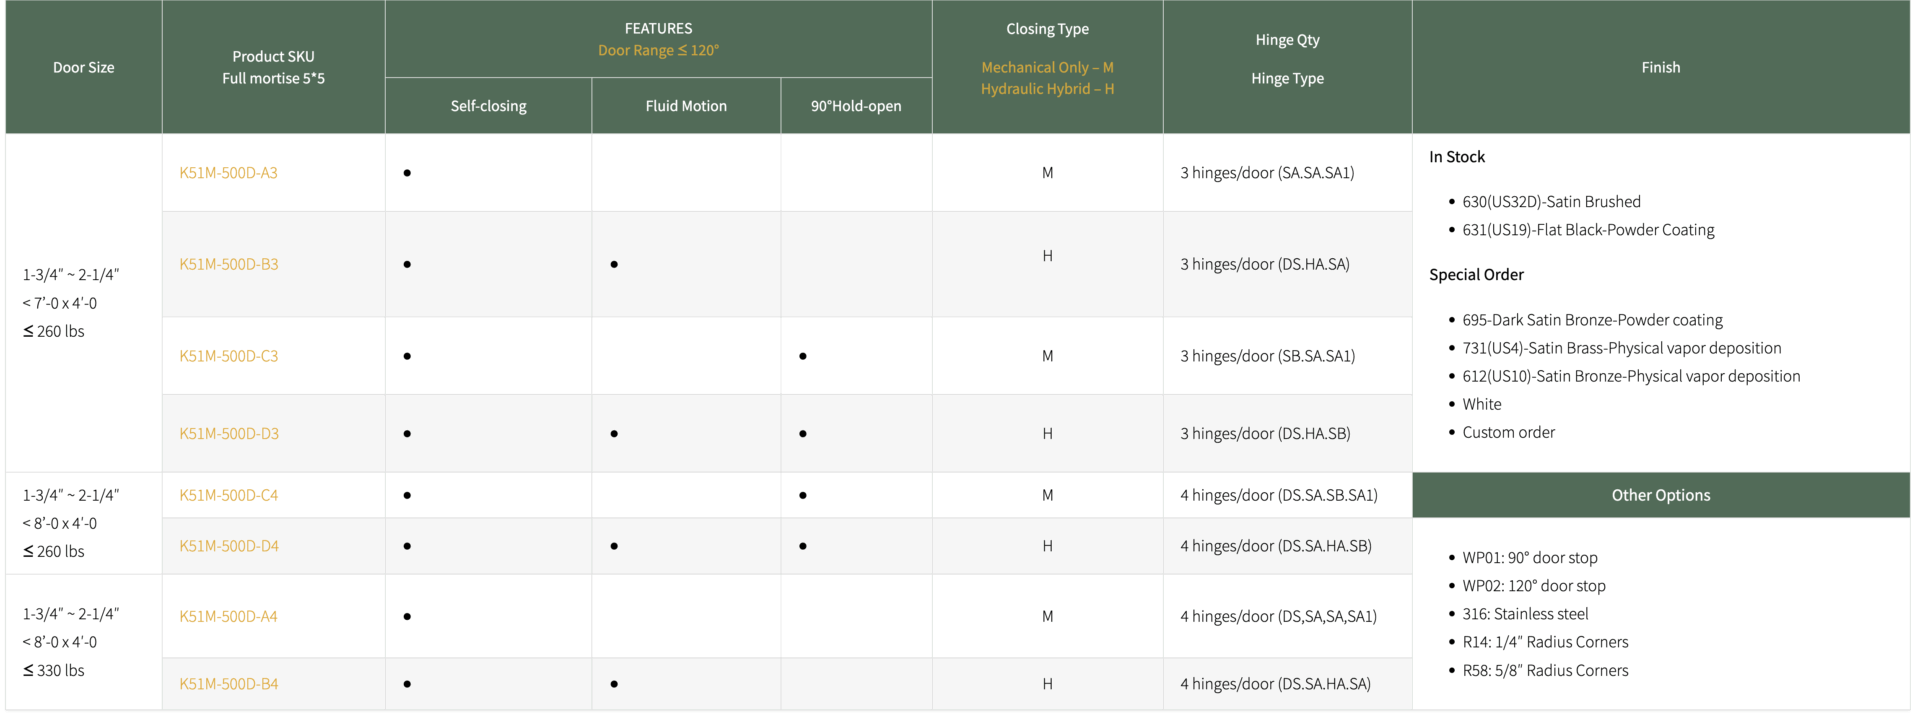Click Fluid Motion dot for K51M-500D-B4

pyautogui.click(x=614, y=684)
